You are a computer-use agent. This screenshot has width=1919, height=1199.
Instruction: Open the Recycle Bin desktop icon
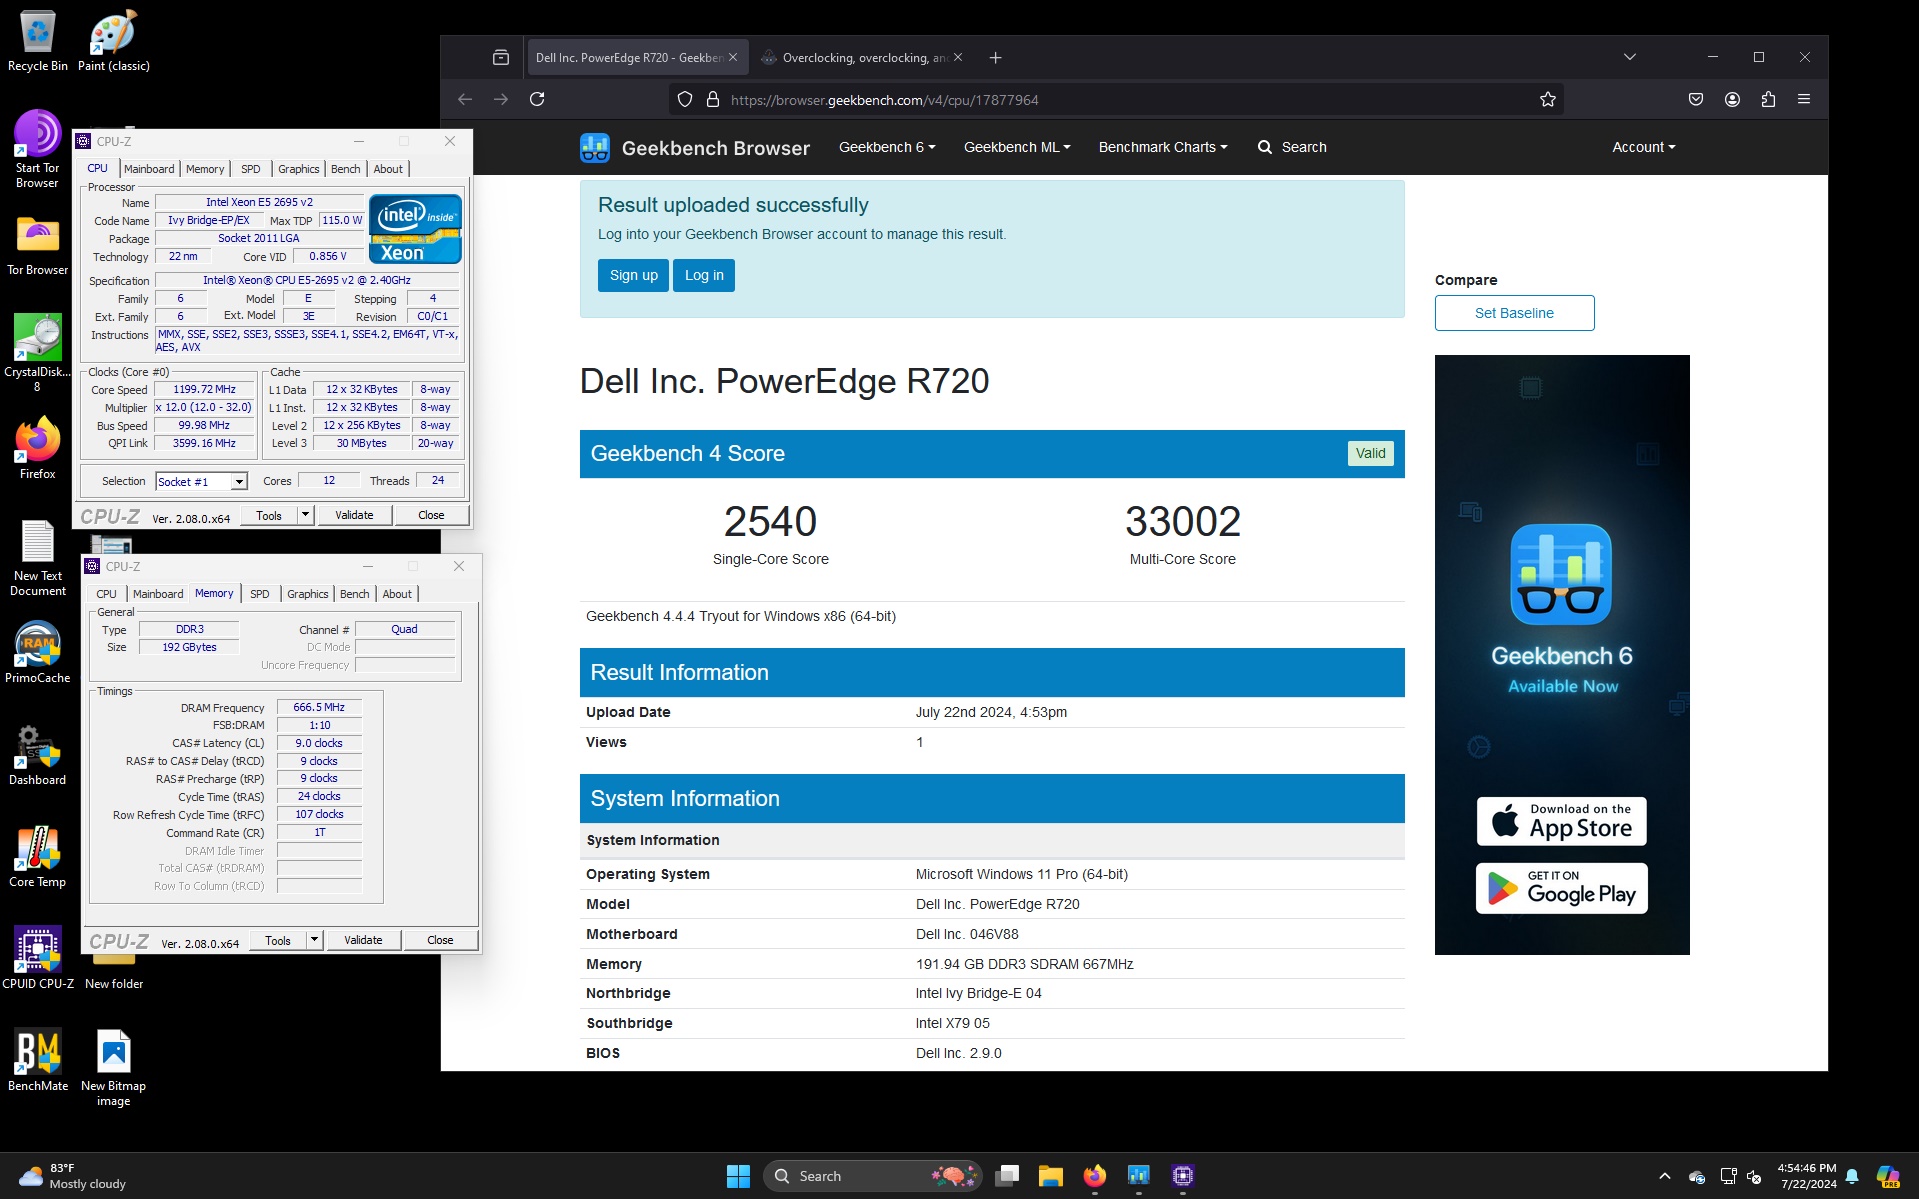pos(38,41)
